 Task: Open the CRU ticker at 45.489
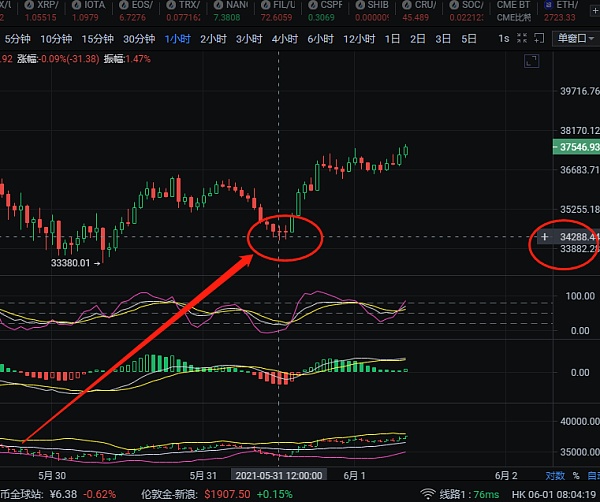pyautogui.click(x=419, y=11)
